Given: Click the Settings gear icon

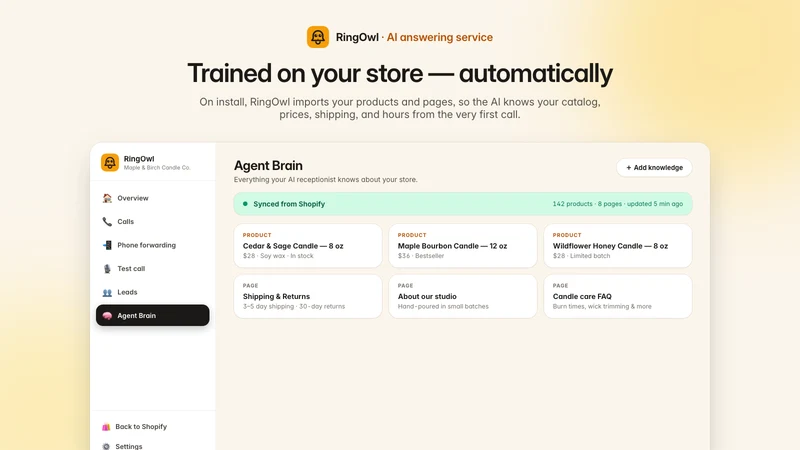Looking at the screenshot, I should tap(106, 446).
